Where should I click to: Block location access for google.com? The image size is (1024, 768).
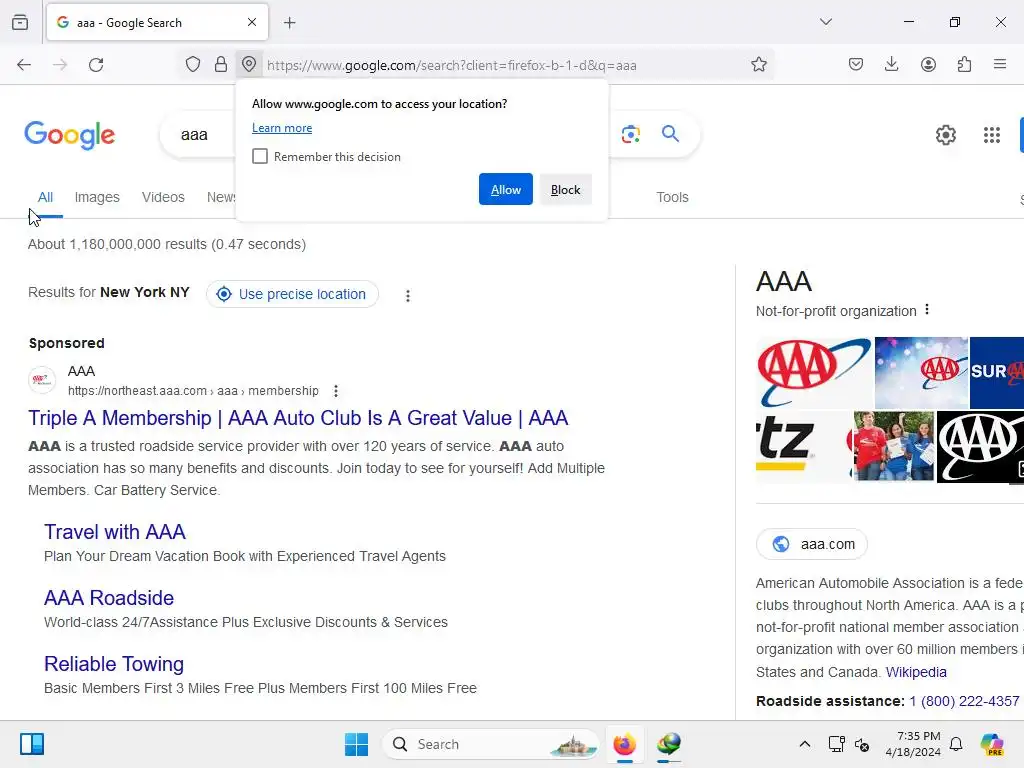pyautogui.click(x=566, y=189)
